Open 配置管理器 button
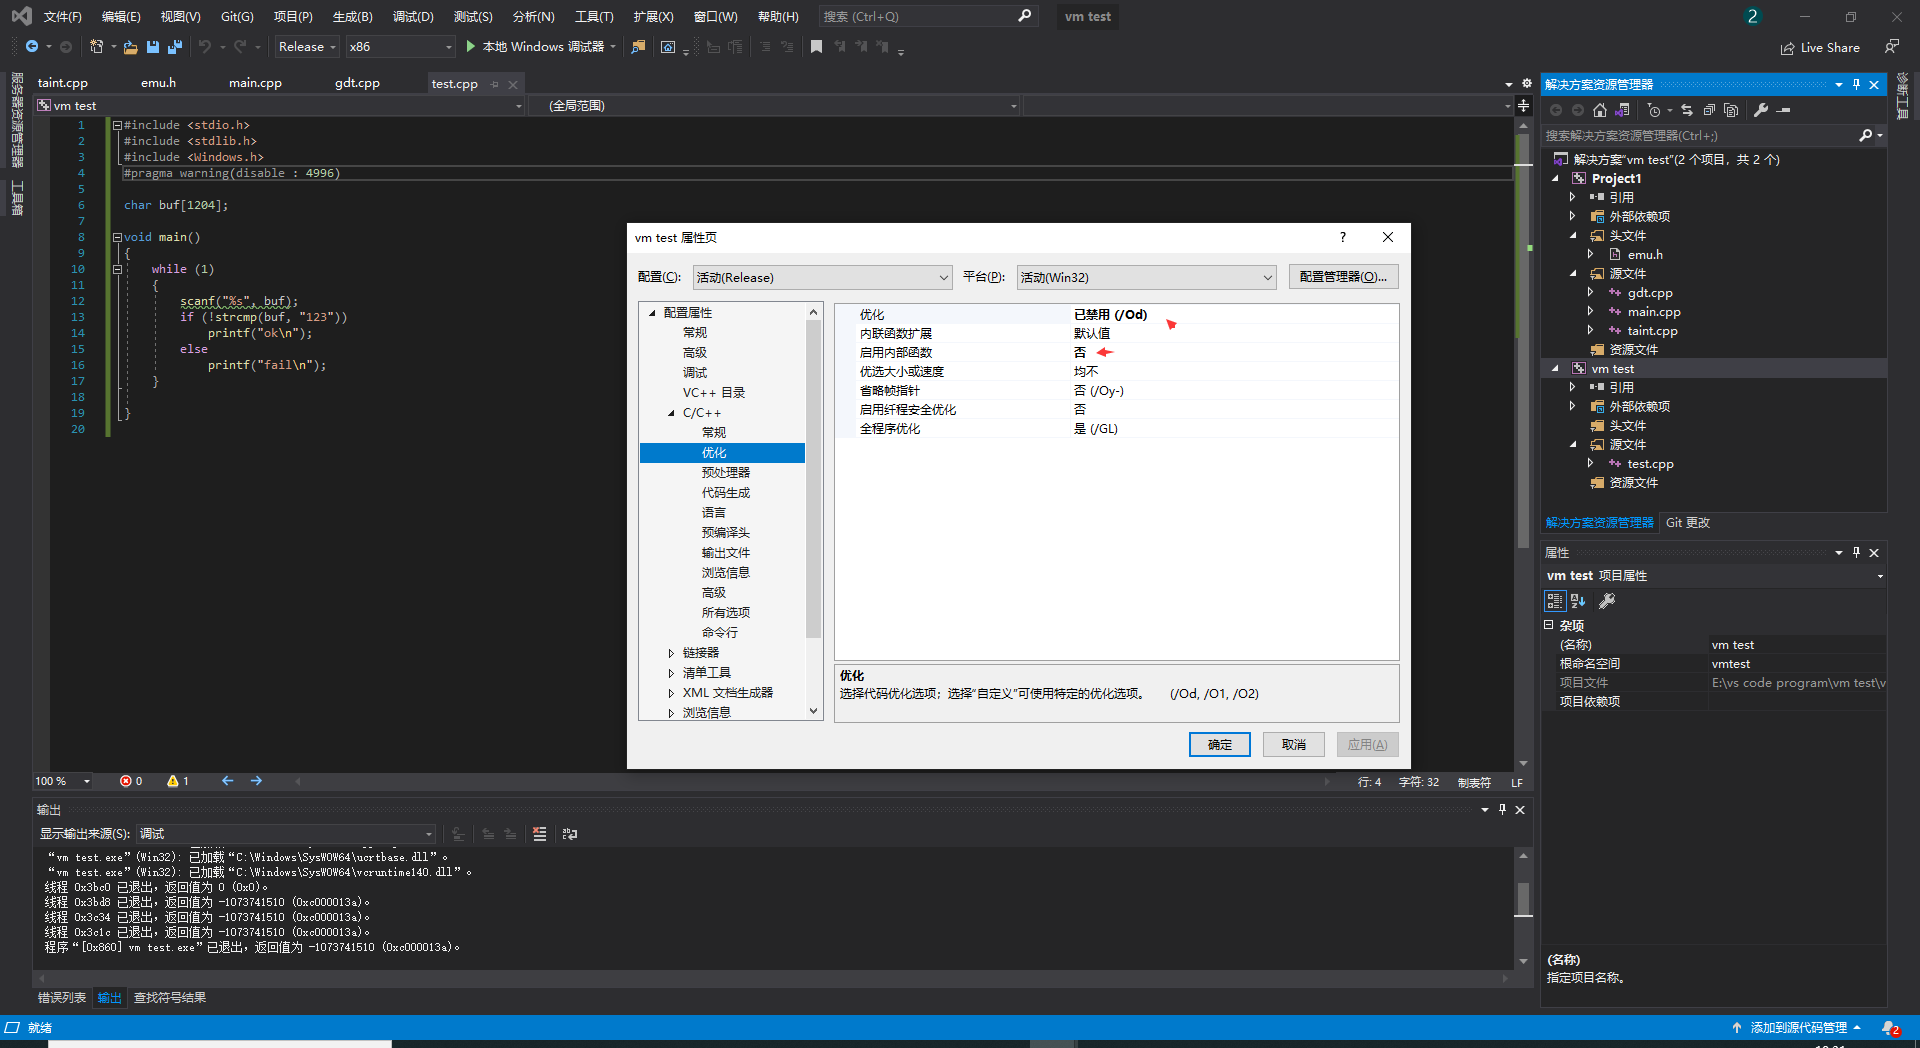Screen dimensions: 1920x1048 pyautogui.click(x=1343, y=277)
